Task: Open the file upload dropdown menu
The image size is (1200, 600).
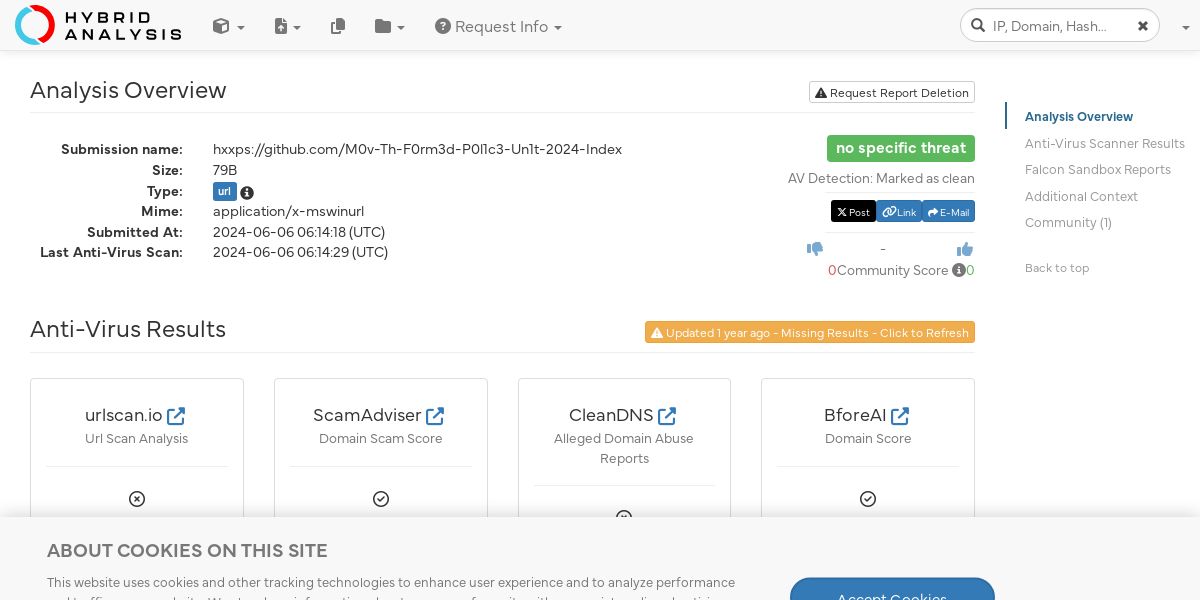Action: click(287, 27)
